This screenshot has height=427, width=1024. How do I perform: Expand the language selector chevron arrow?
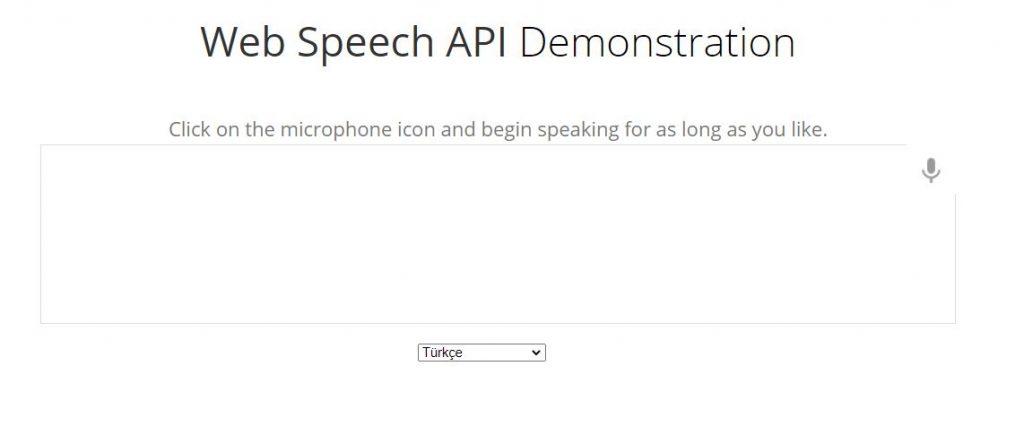pyautogui.click(x=536, y=353)
